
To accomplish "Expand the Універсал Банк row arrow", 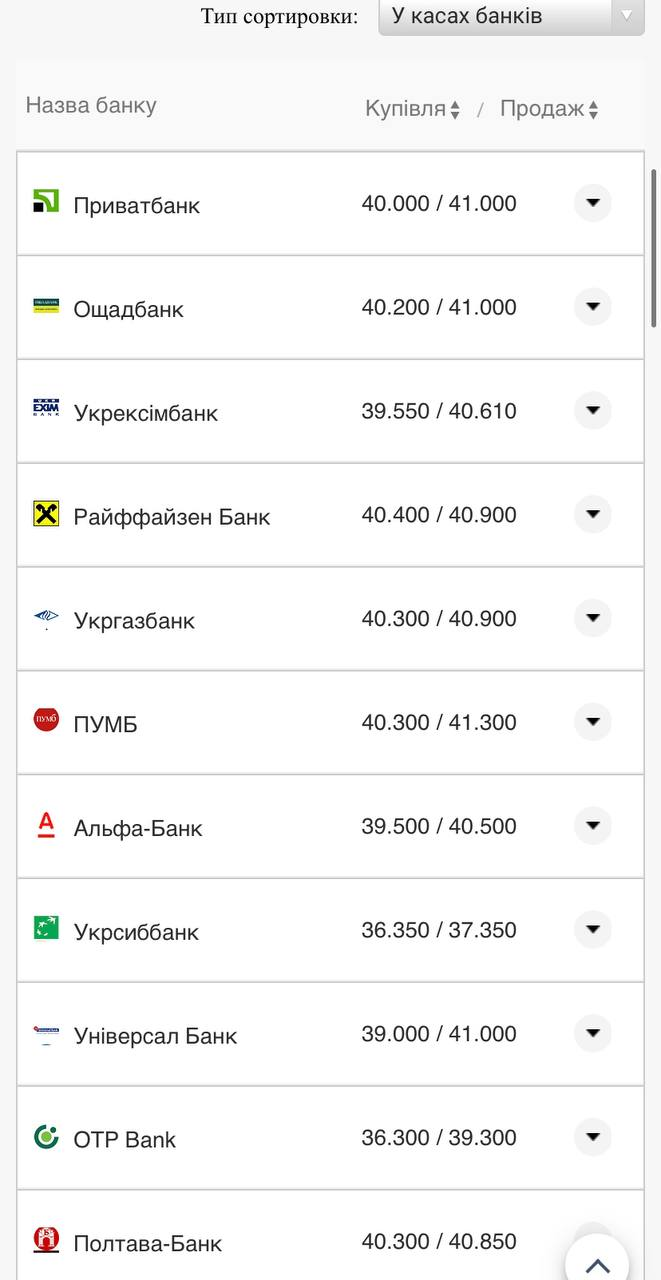I will 592,1033.
